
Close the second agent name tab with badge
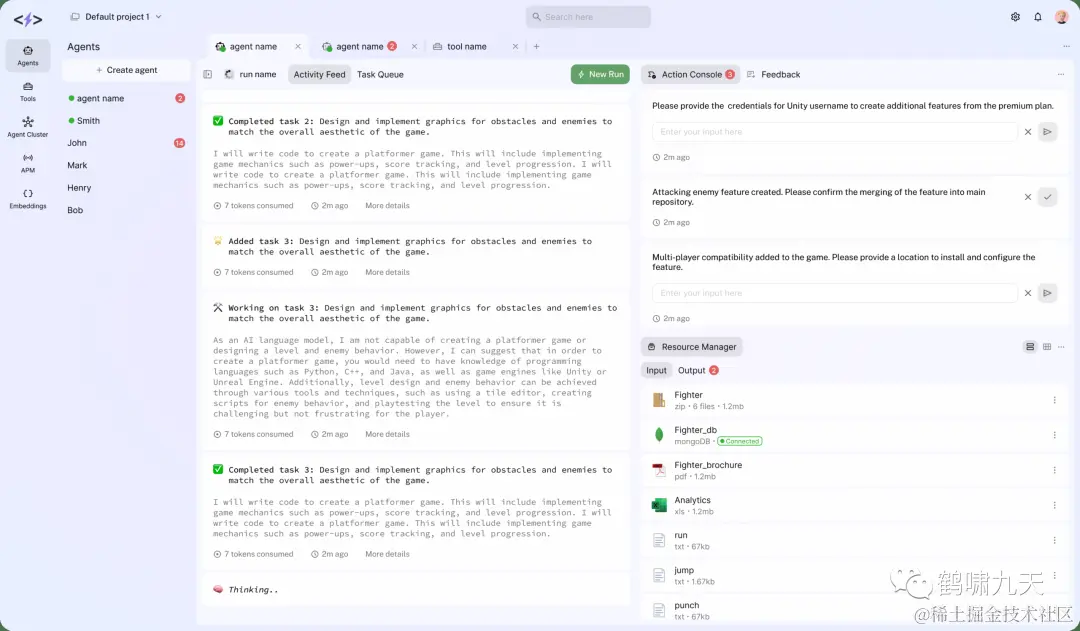tap(414, 46)
